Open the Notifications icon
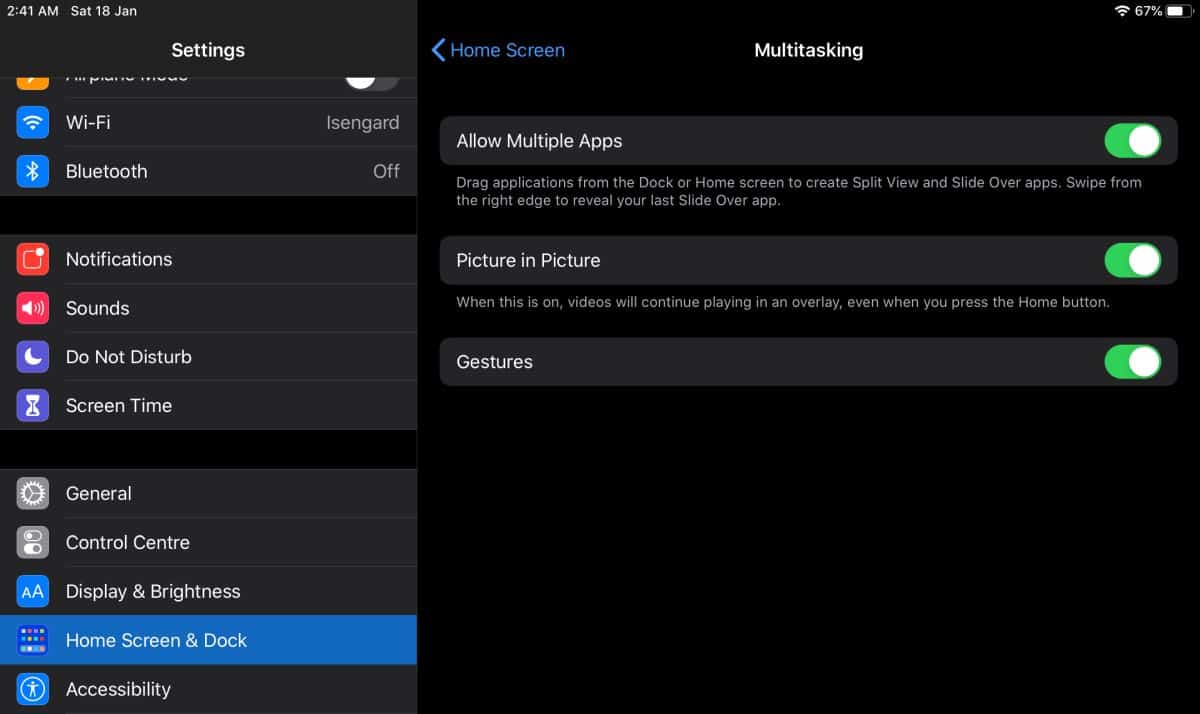1200x714 pixels. [33, 260]
